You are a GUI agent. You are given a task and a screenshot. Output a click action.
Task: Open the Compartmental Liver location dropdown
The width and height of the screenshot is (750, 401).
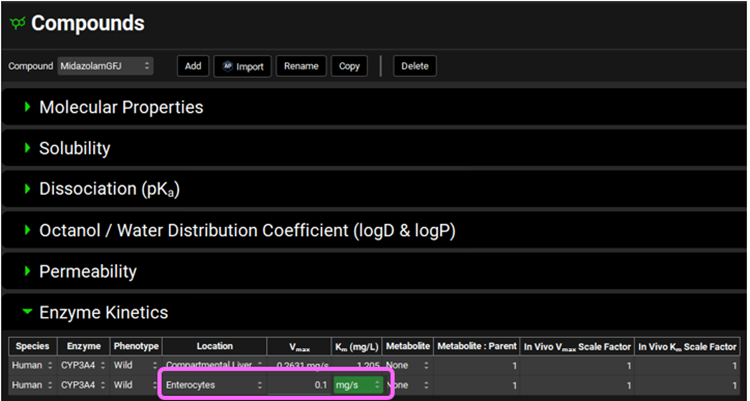pos(213,365)
